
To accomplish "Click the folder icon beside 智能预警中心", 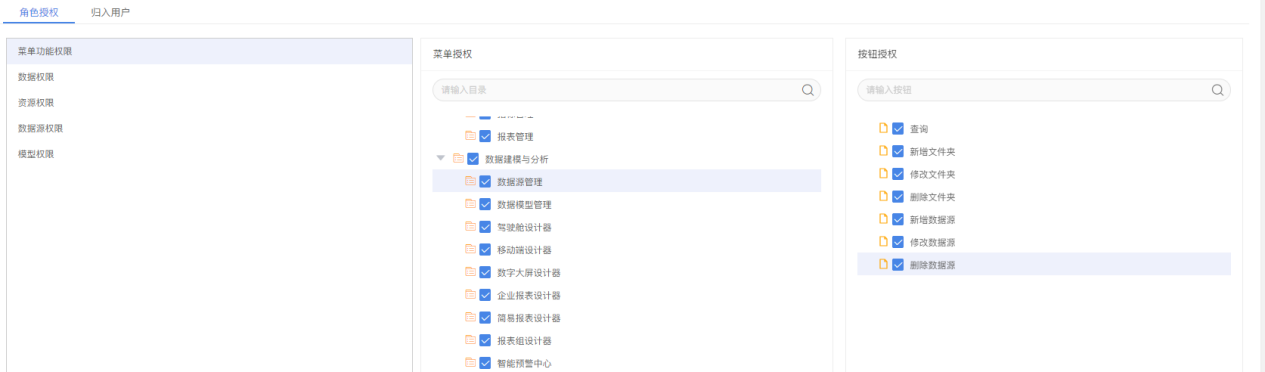I will coord(470,363).
